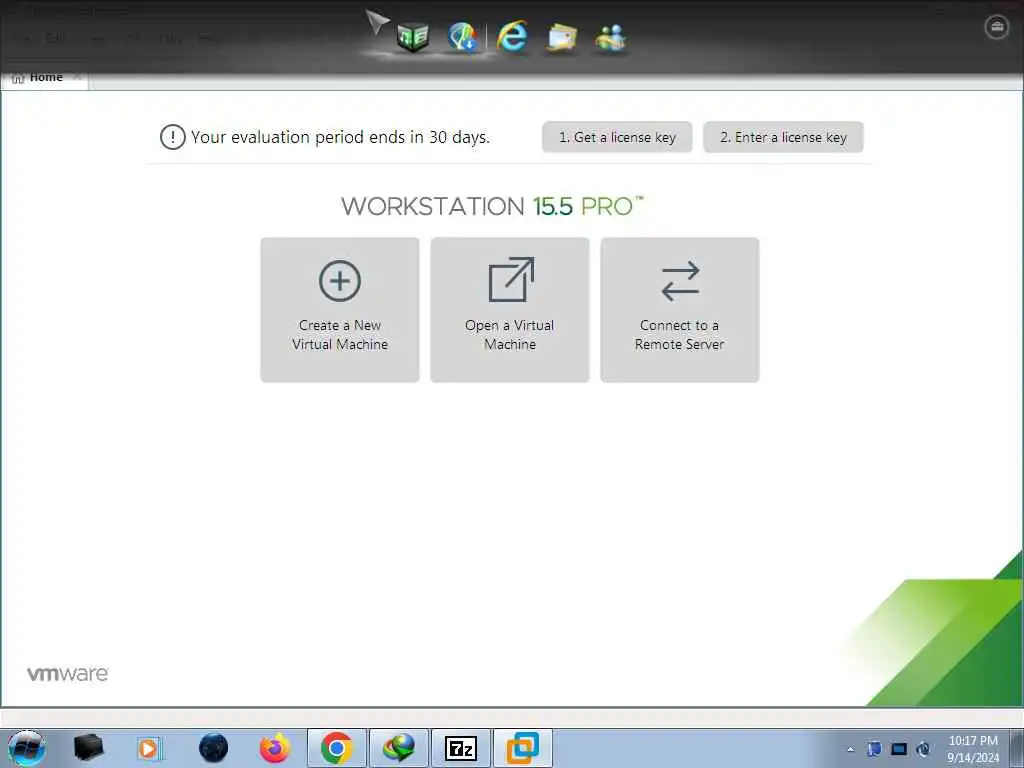Open the globe download manager dock icon
The image size is (1024, 768).
tap(462, 36)
